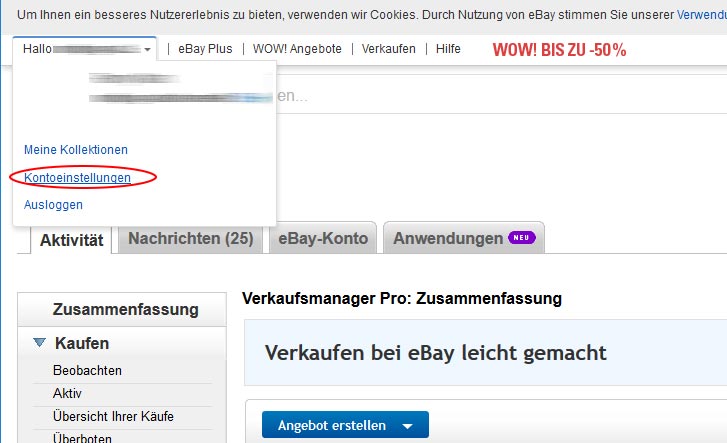
Task: Click Verkaufen in top navigation
Action: (x=388, y=49)
